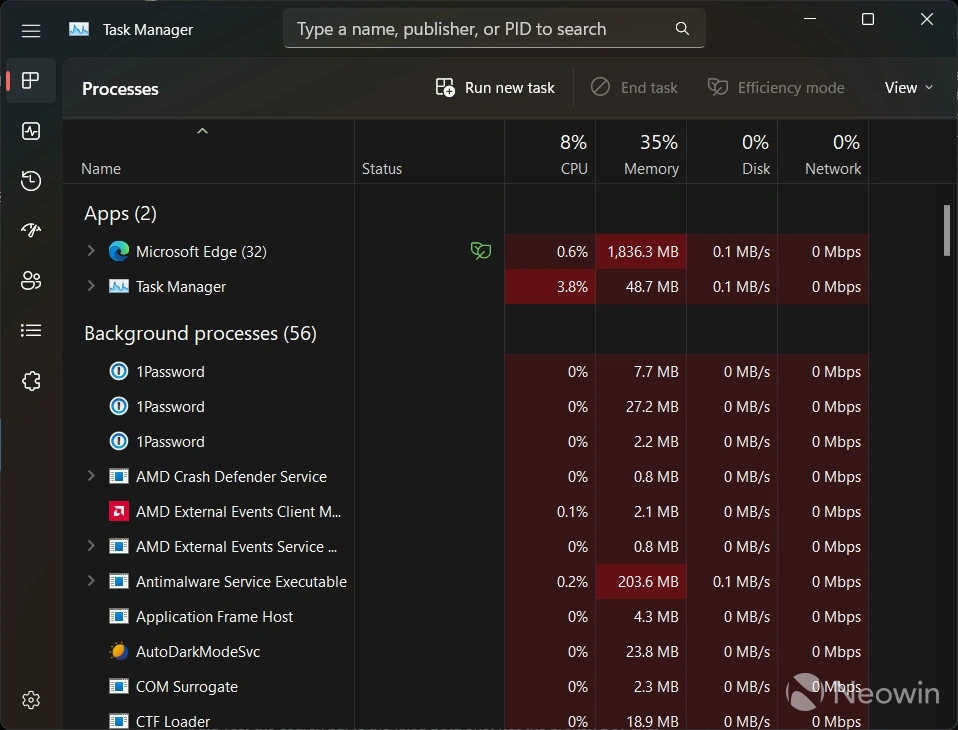958x730 pixels.
Task: Select the 1Password row using 27.2 MB
Action: [x=466, y=407]
